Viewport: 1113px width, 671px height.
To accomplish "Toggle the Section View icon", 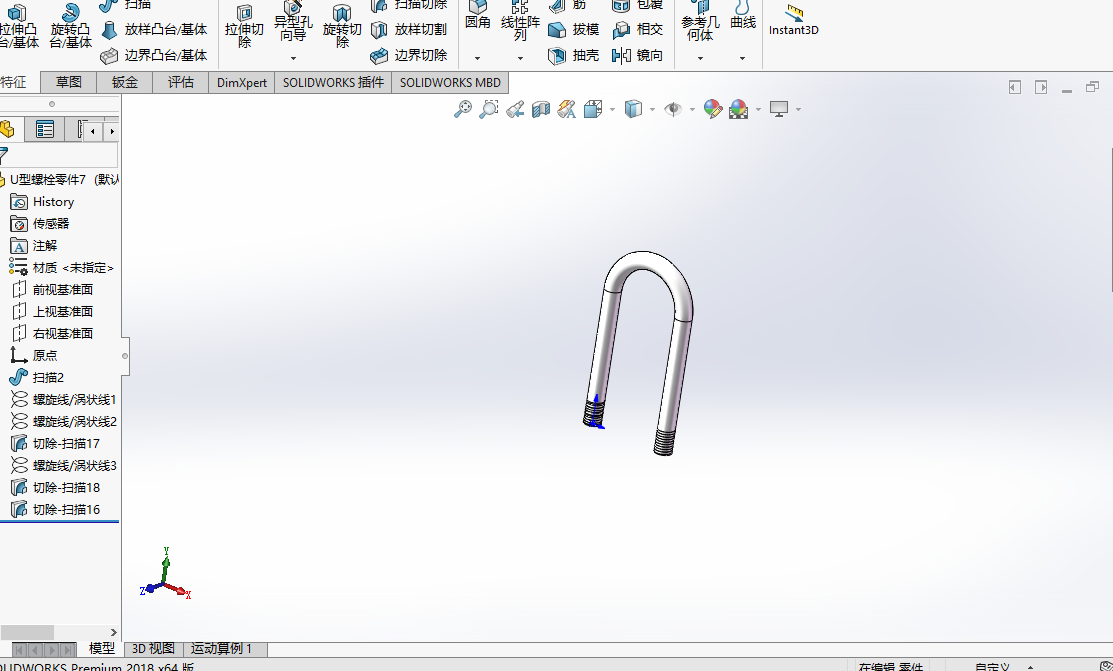I will coord(541,109).
